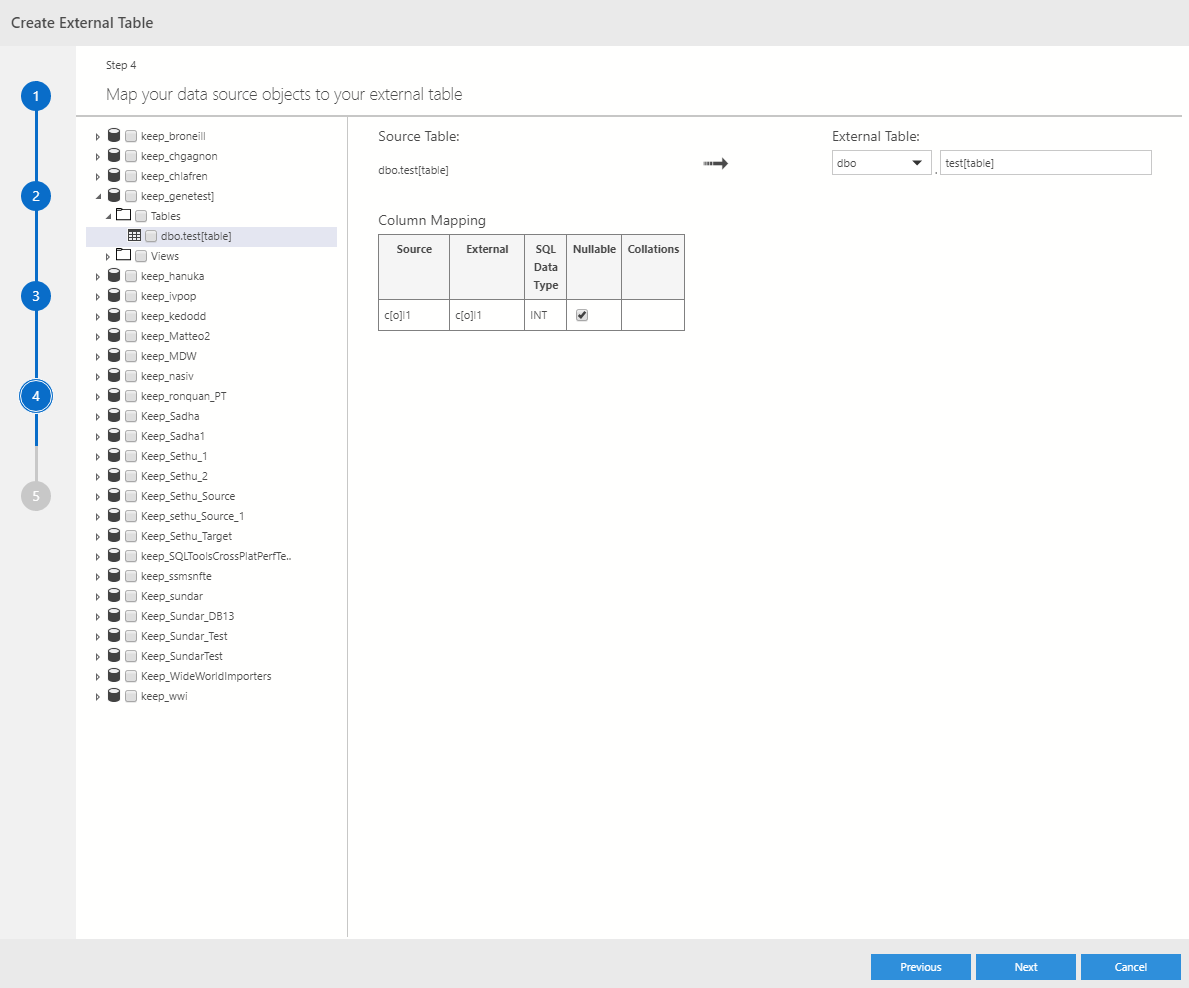Image resolution: width=1189 pixels, height=988 pixels.
Task: Check the keep_genetest] database checkbox
Action: coord(130,196)
